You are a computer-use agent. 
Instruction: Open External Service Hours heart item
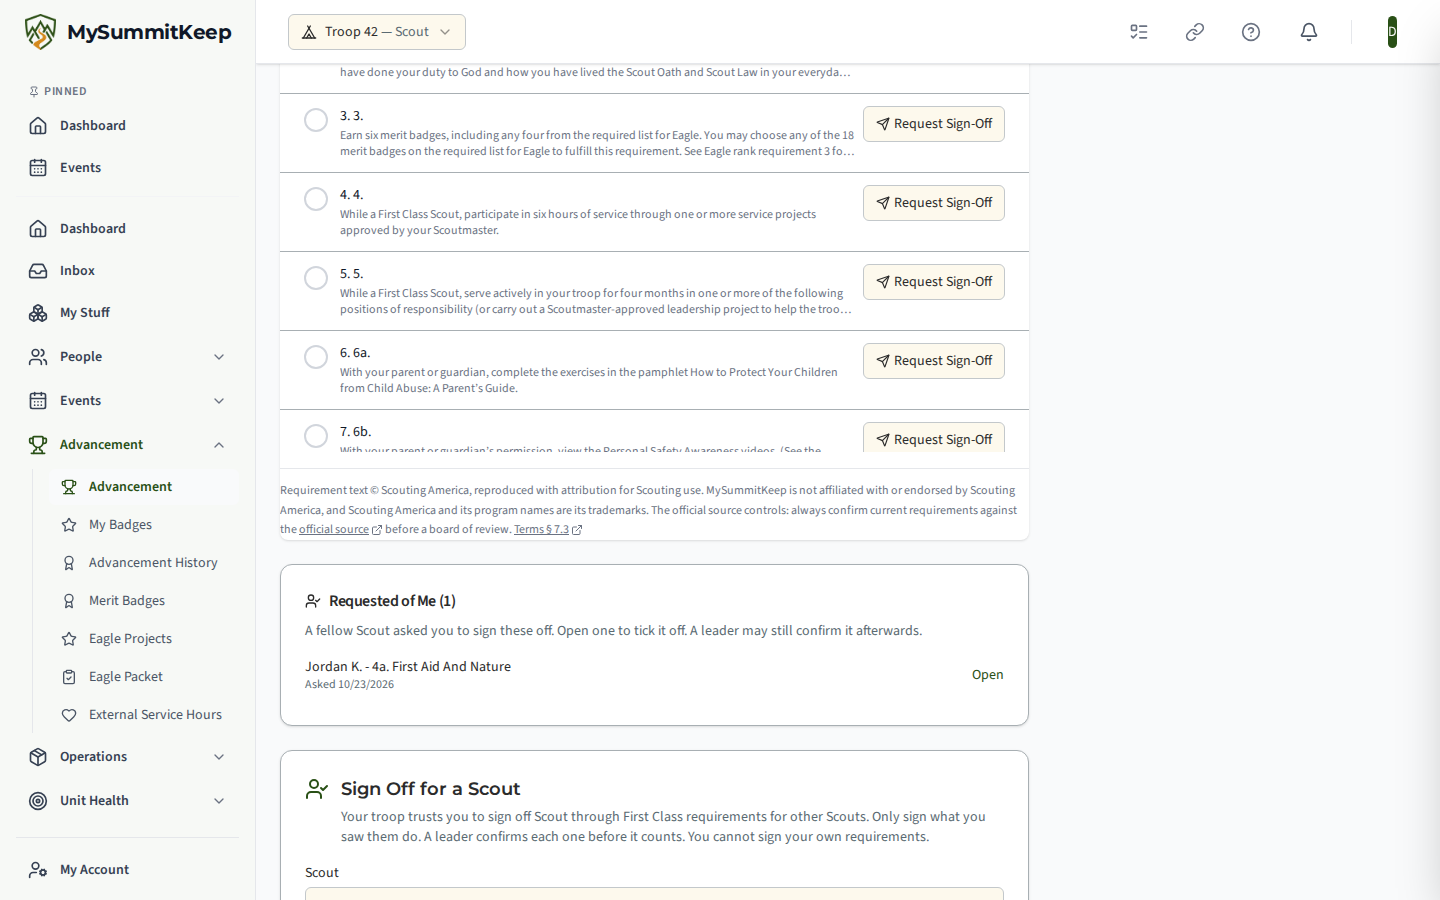(144, 714)
